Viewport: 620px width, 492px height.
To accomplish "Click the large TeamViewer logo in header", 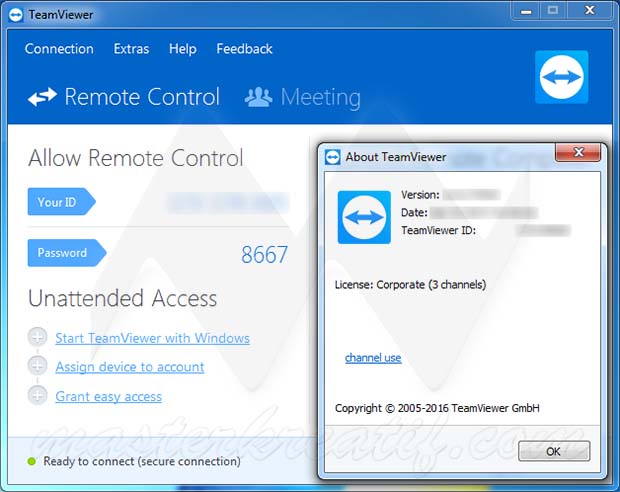I will click(561, 77).
